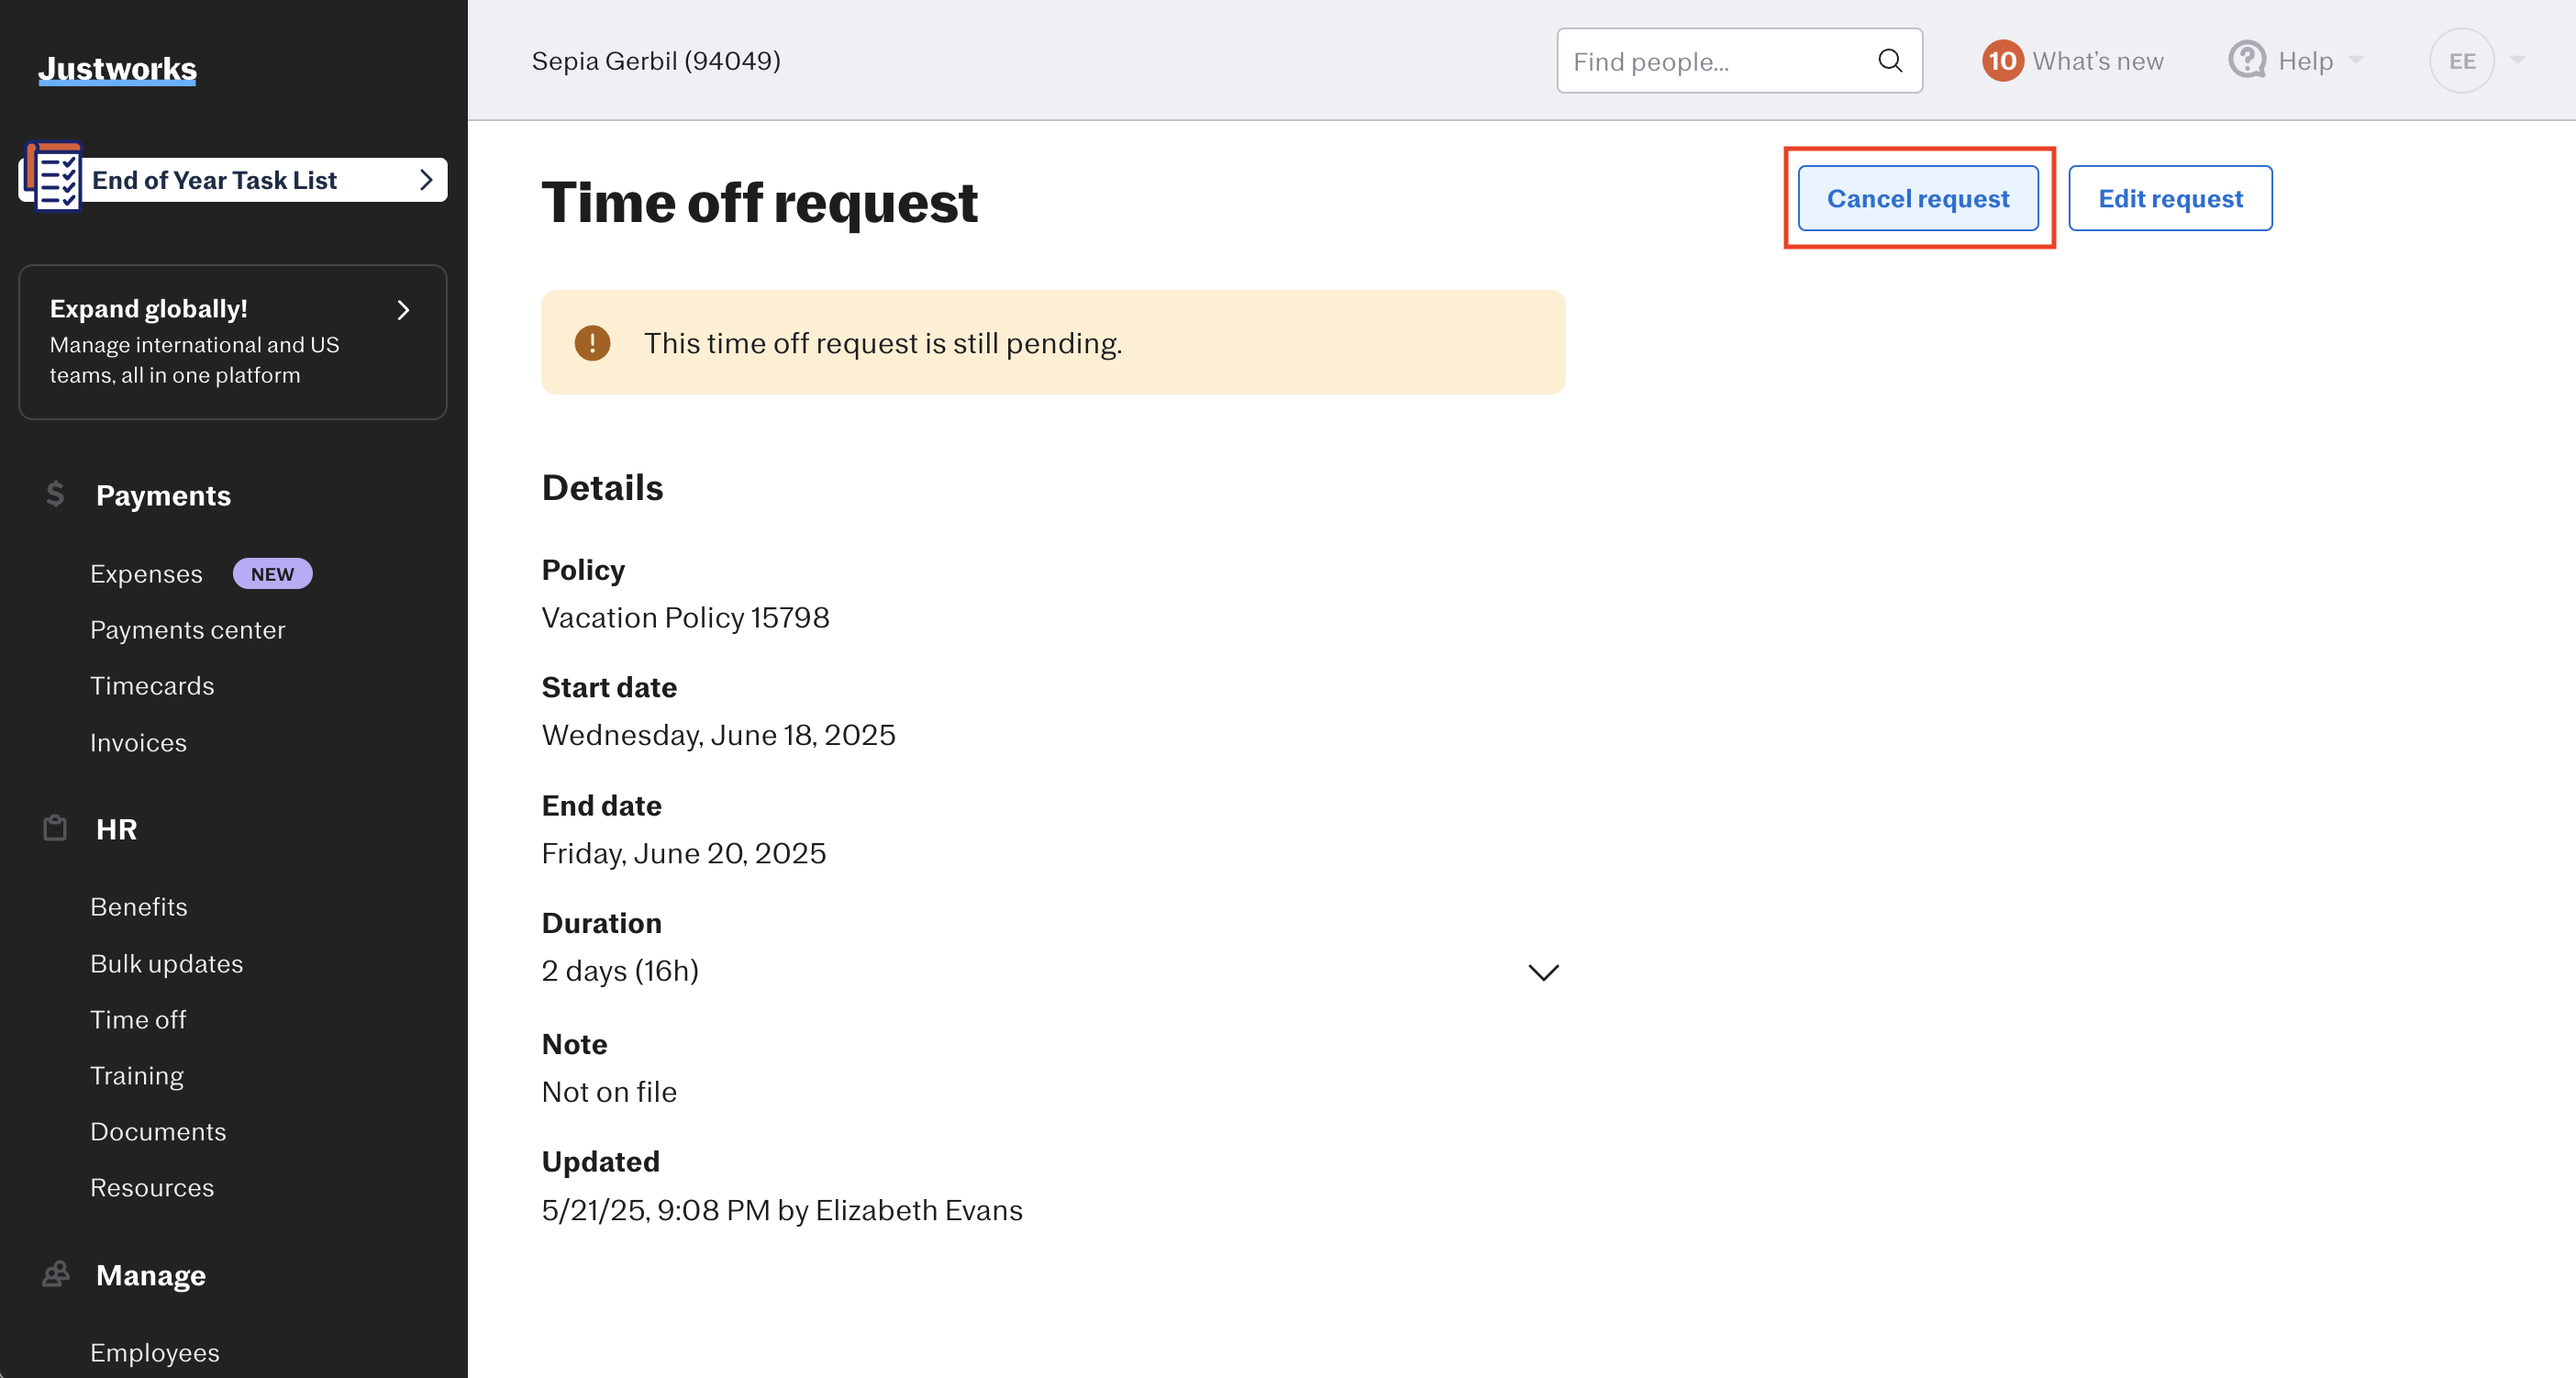Open What's new notifications badge

2001,60
